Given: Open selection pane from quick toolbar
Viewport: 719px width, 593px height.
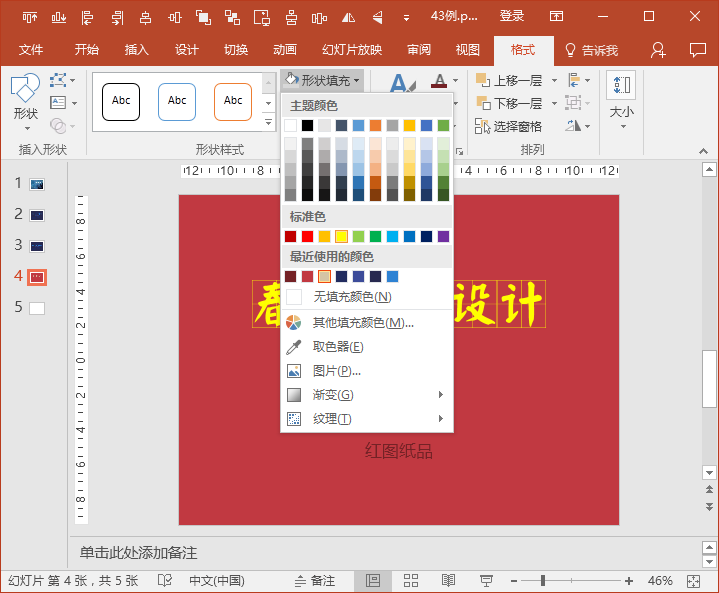Looking at the screenshot, I should [262, 17].
